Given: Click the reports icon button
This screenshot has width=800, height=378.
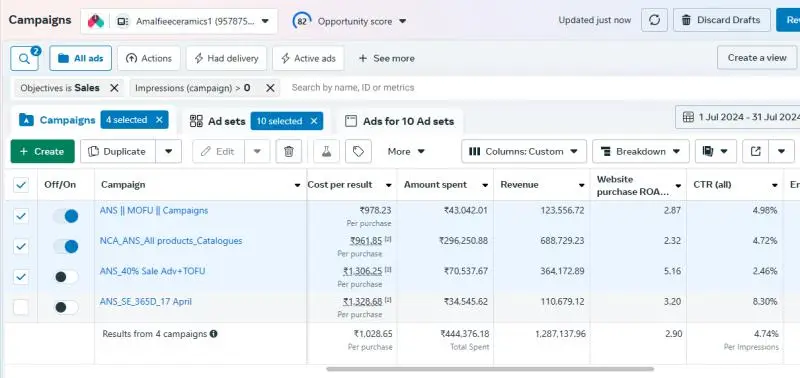Looking at the screenshot, I should pos(716,152).
